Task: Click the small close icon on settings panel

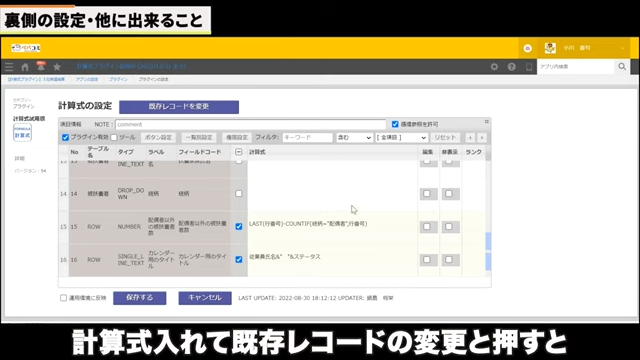Action: (x=487, y=122)
